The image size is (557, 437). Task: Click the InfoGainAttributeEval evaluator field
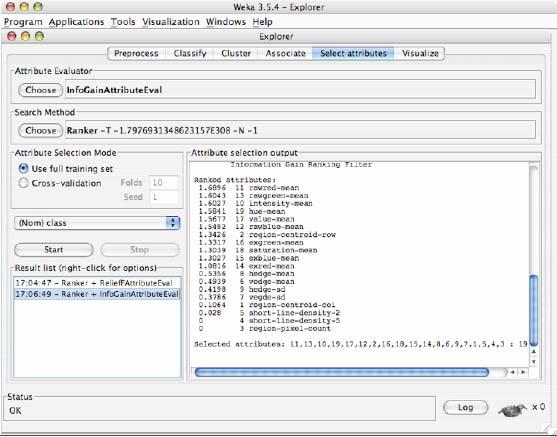click(x=300, y=90)
